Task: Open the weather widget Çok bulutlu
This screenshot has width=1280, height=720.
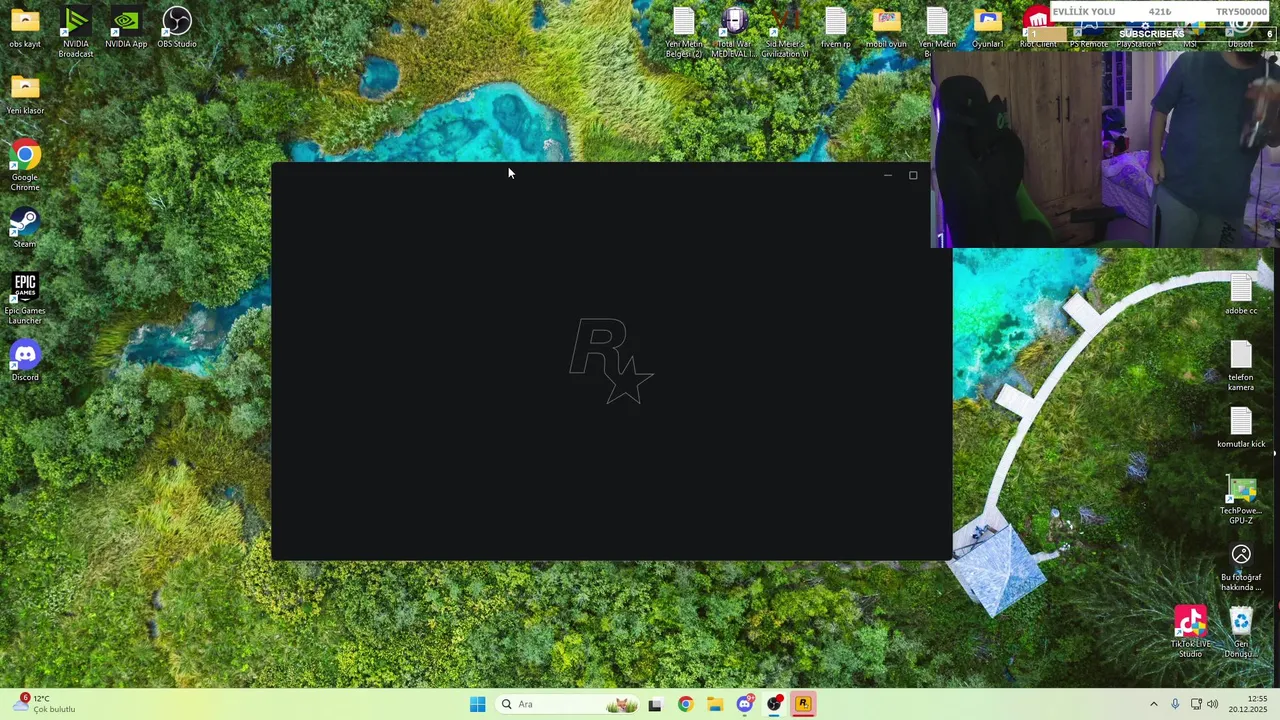Action: 44,704
